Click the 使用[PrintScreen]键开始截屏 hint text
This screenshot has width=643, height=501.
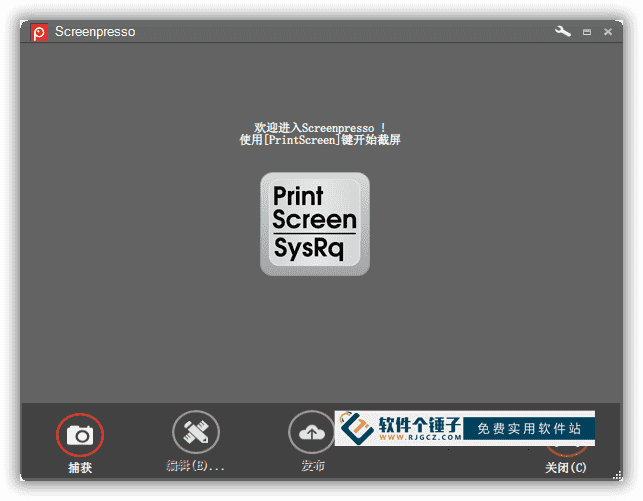tap(320, 140)
